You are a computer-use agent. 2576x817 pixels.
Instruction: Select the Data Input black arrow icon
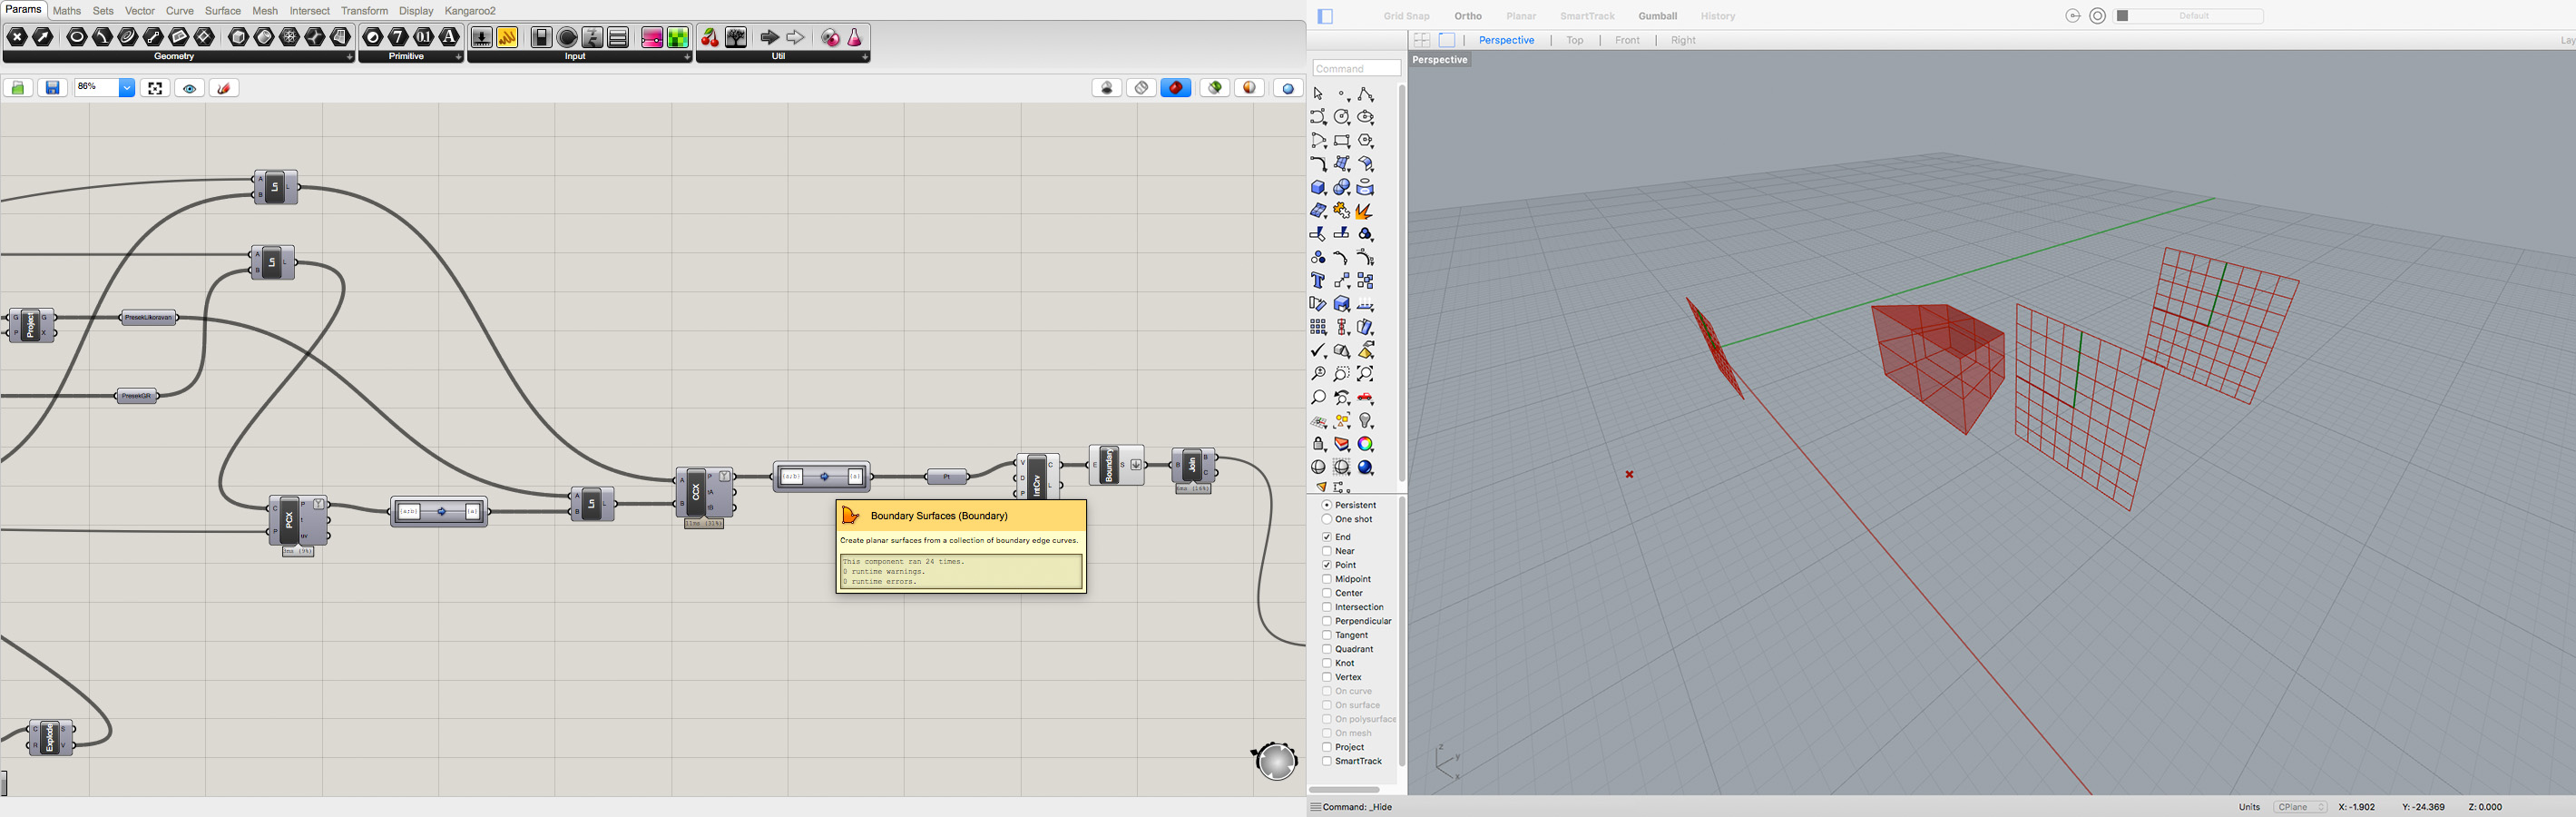pyautogui.click(x=769, y=37)
